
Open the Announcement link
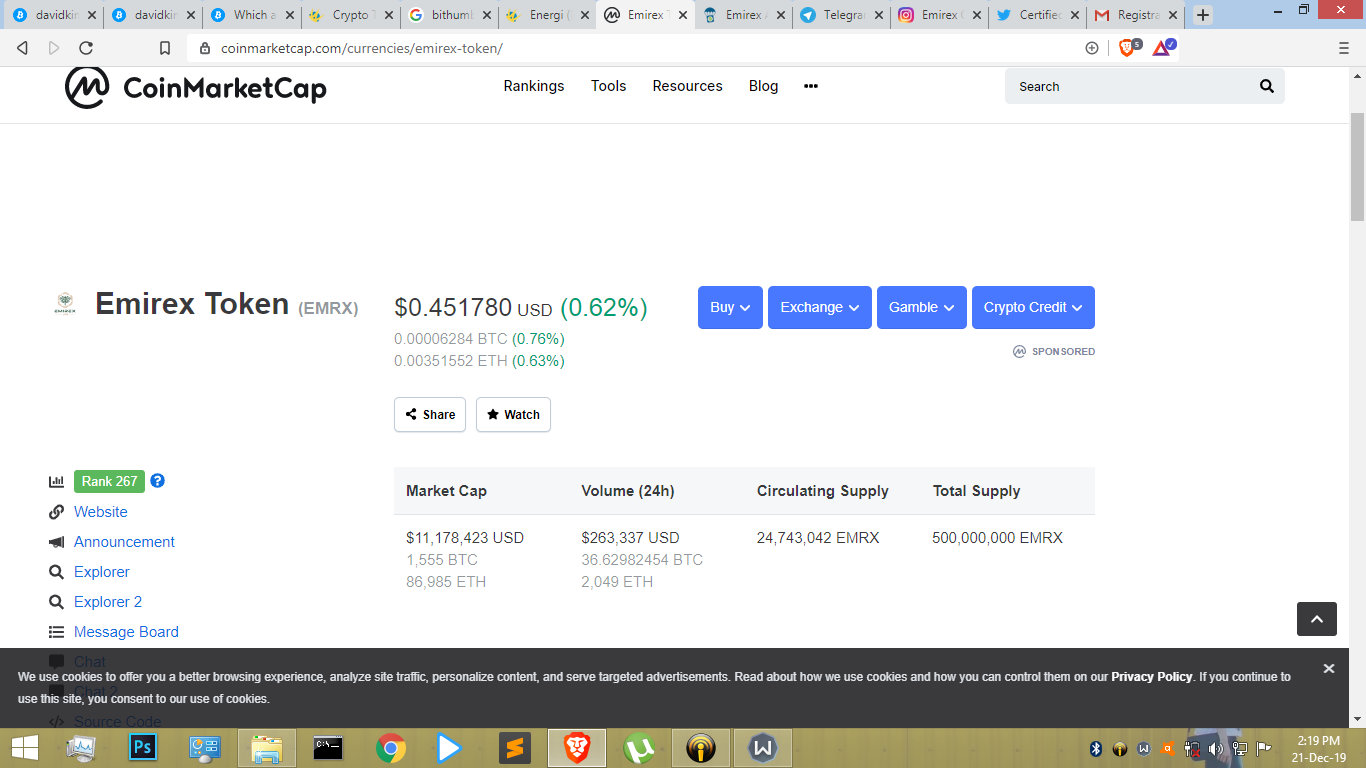(x=124, y=542)
